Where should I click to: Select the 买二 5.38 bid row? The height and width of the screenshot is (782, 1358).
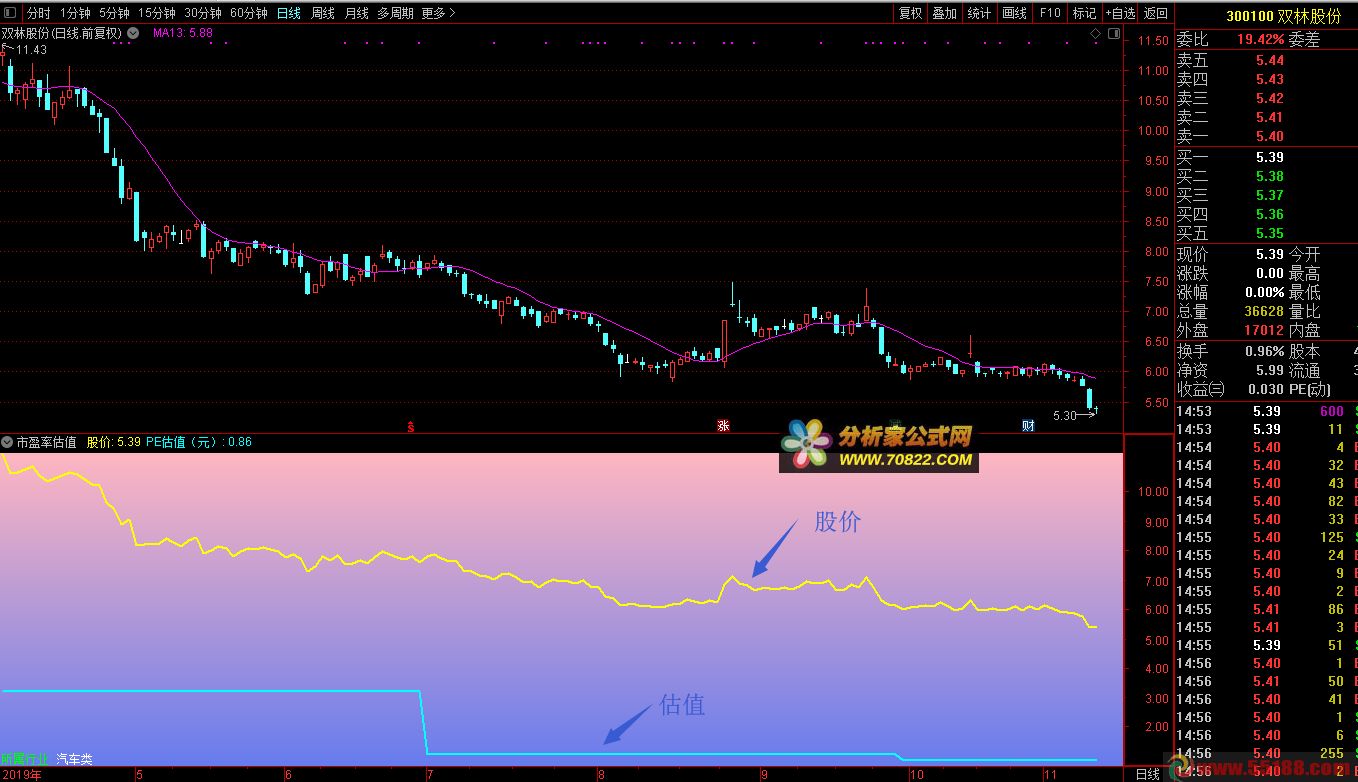(1266, 176)
